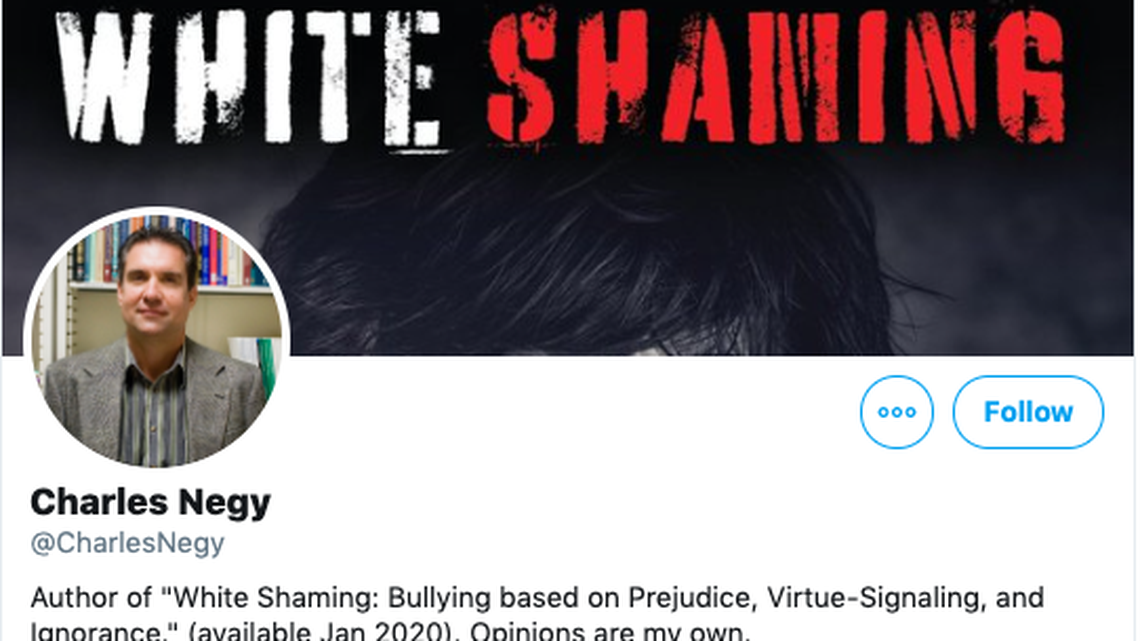
Task: Follow Charles Negy's account
Action: tap(1028, 412)
